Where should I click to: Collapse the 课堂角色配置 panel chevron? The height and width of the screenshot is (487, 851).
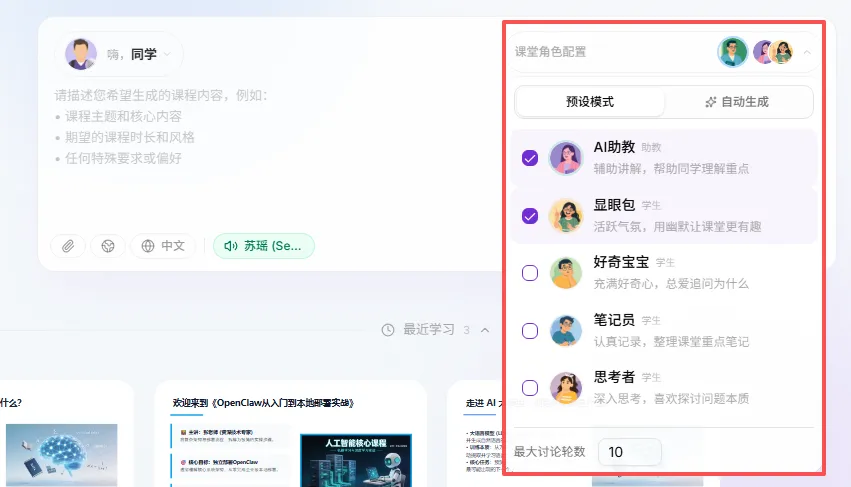[807, 52]
